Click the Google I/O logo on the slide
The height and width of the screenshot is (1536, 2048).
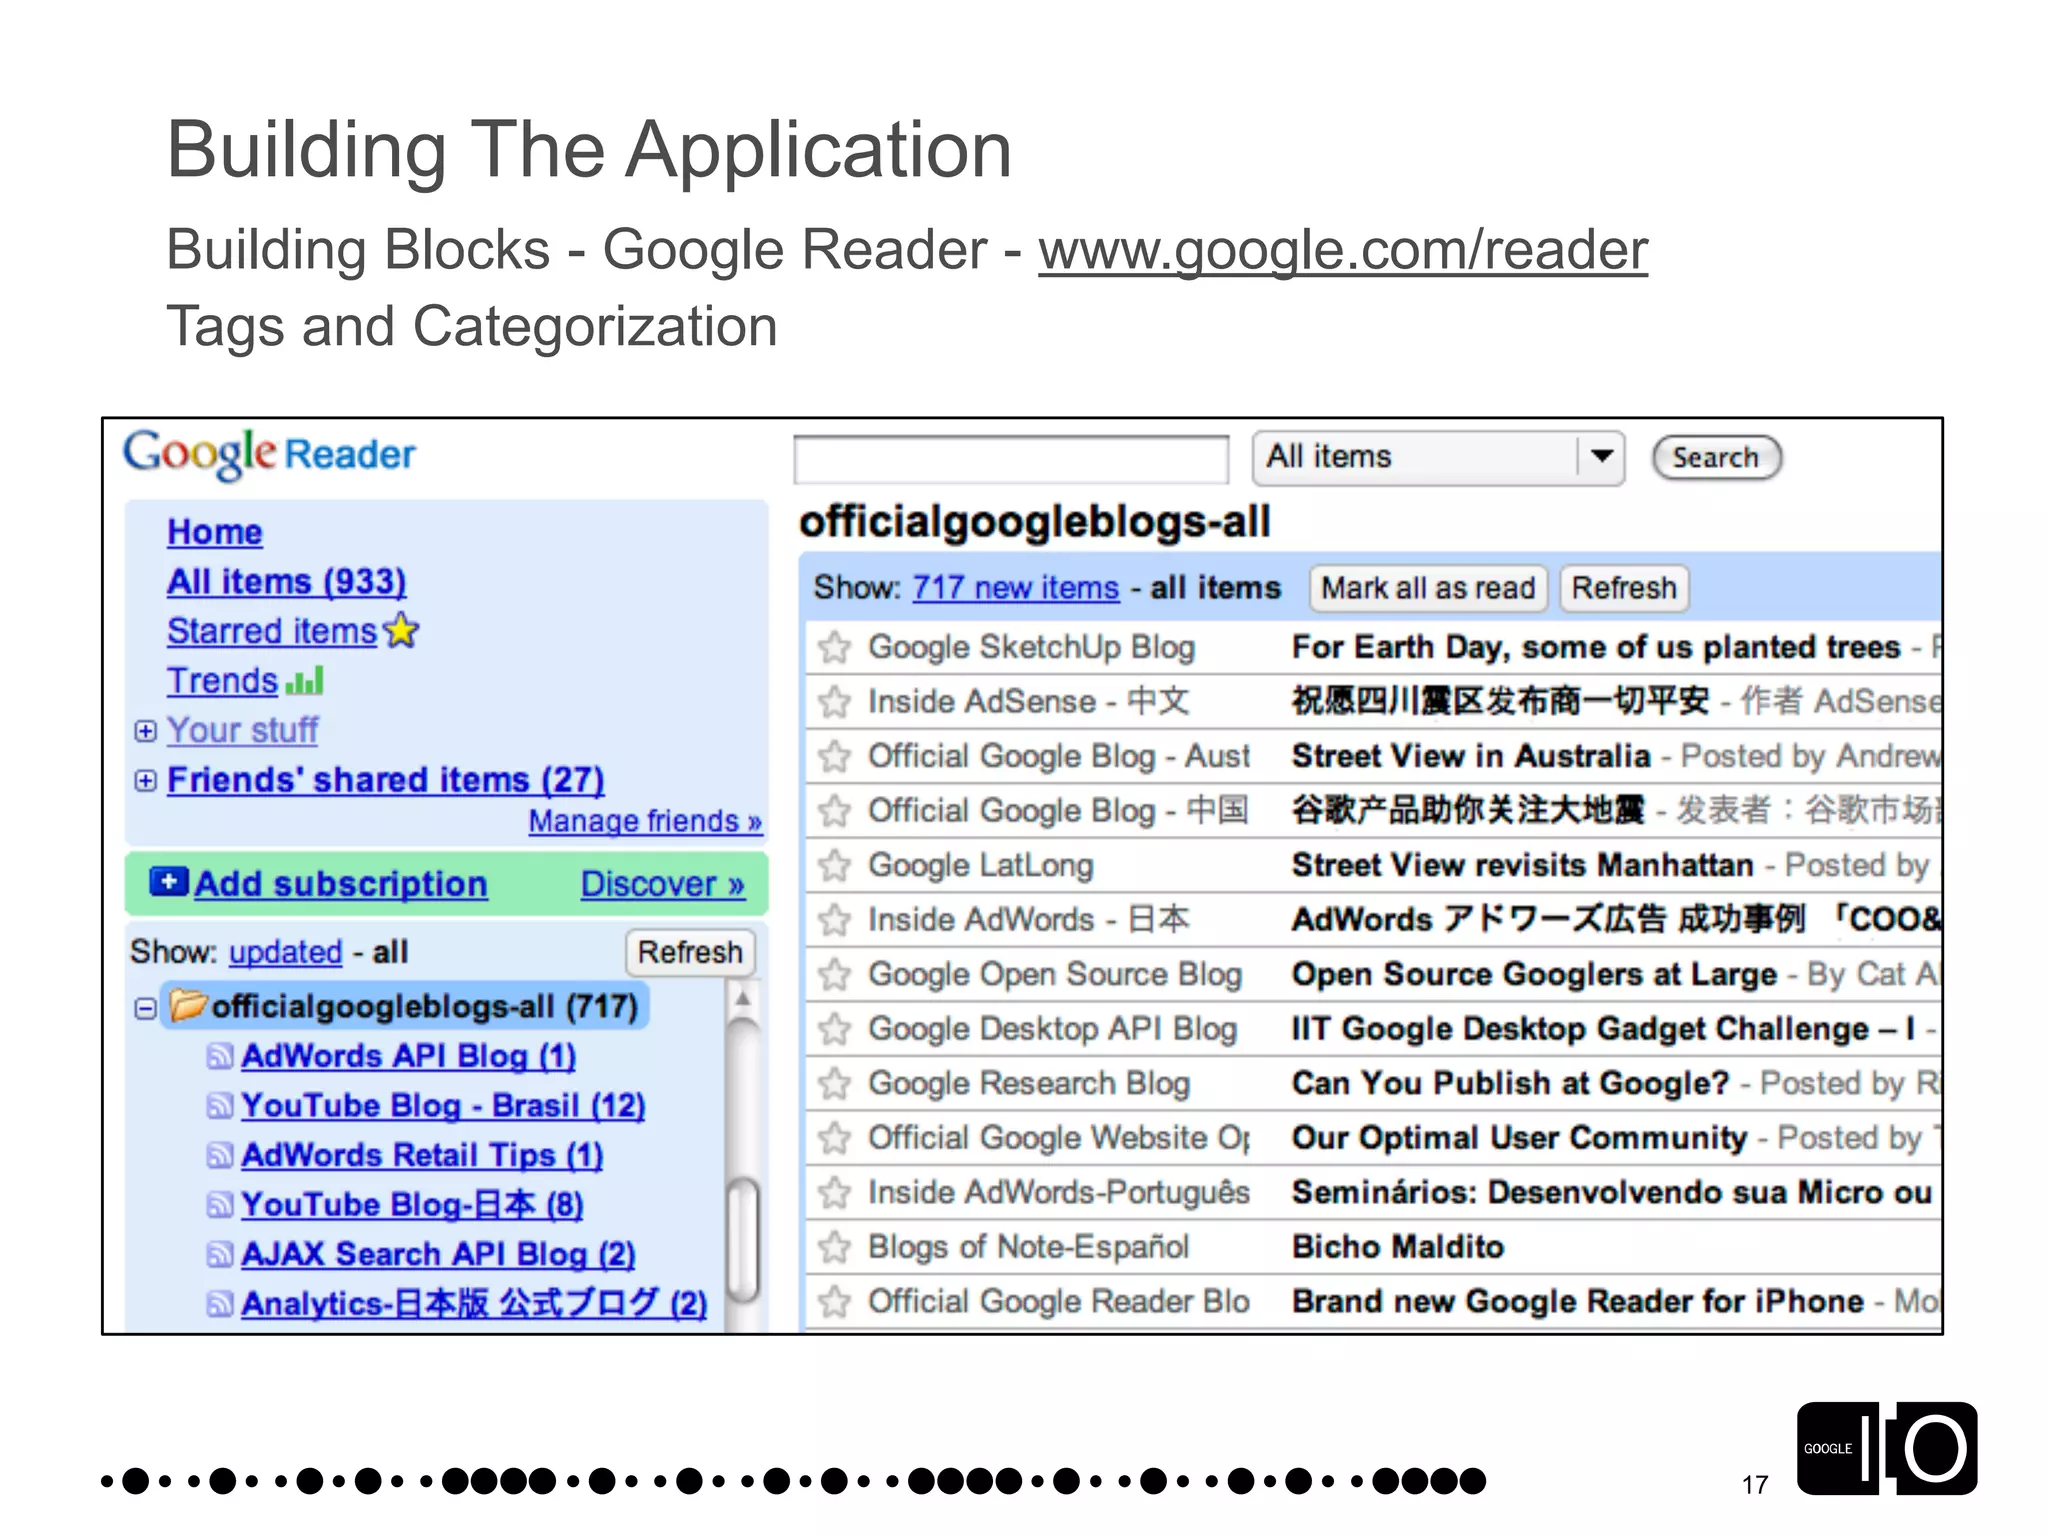(x=1887, y=1449)
